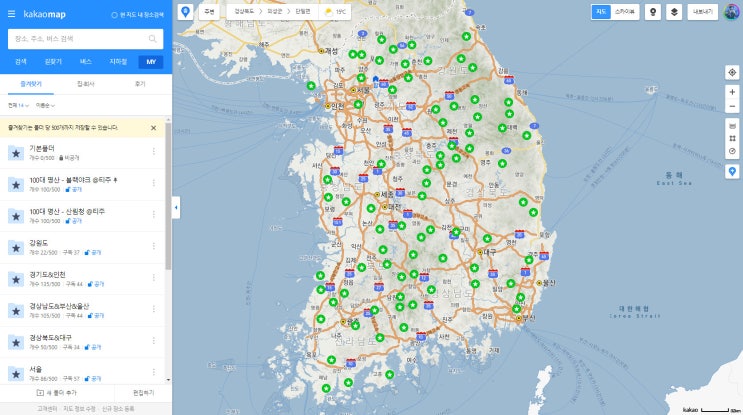
Task: Click the 편집하기 button
Action: pos(143,393)
